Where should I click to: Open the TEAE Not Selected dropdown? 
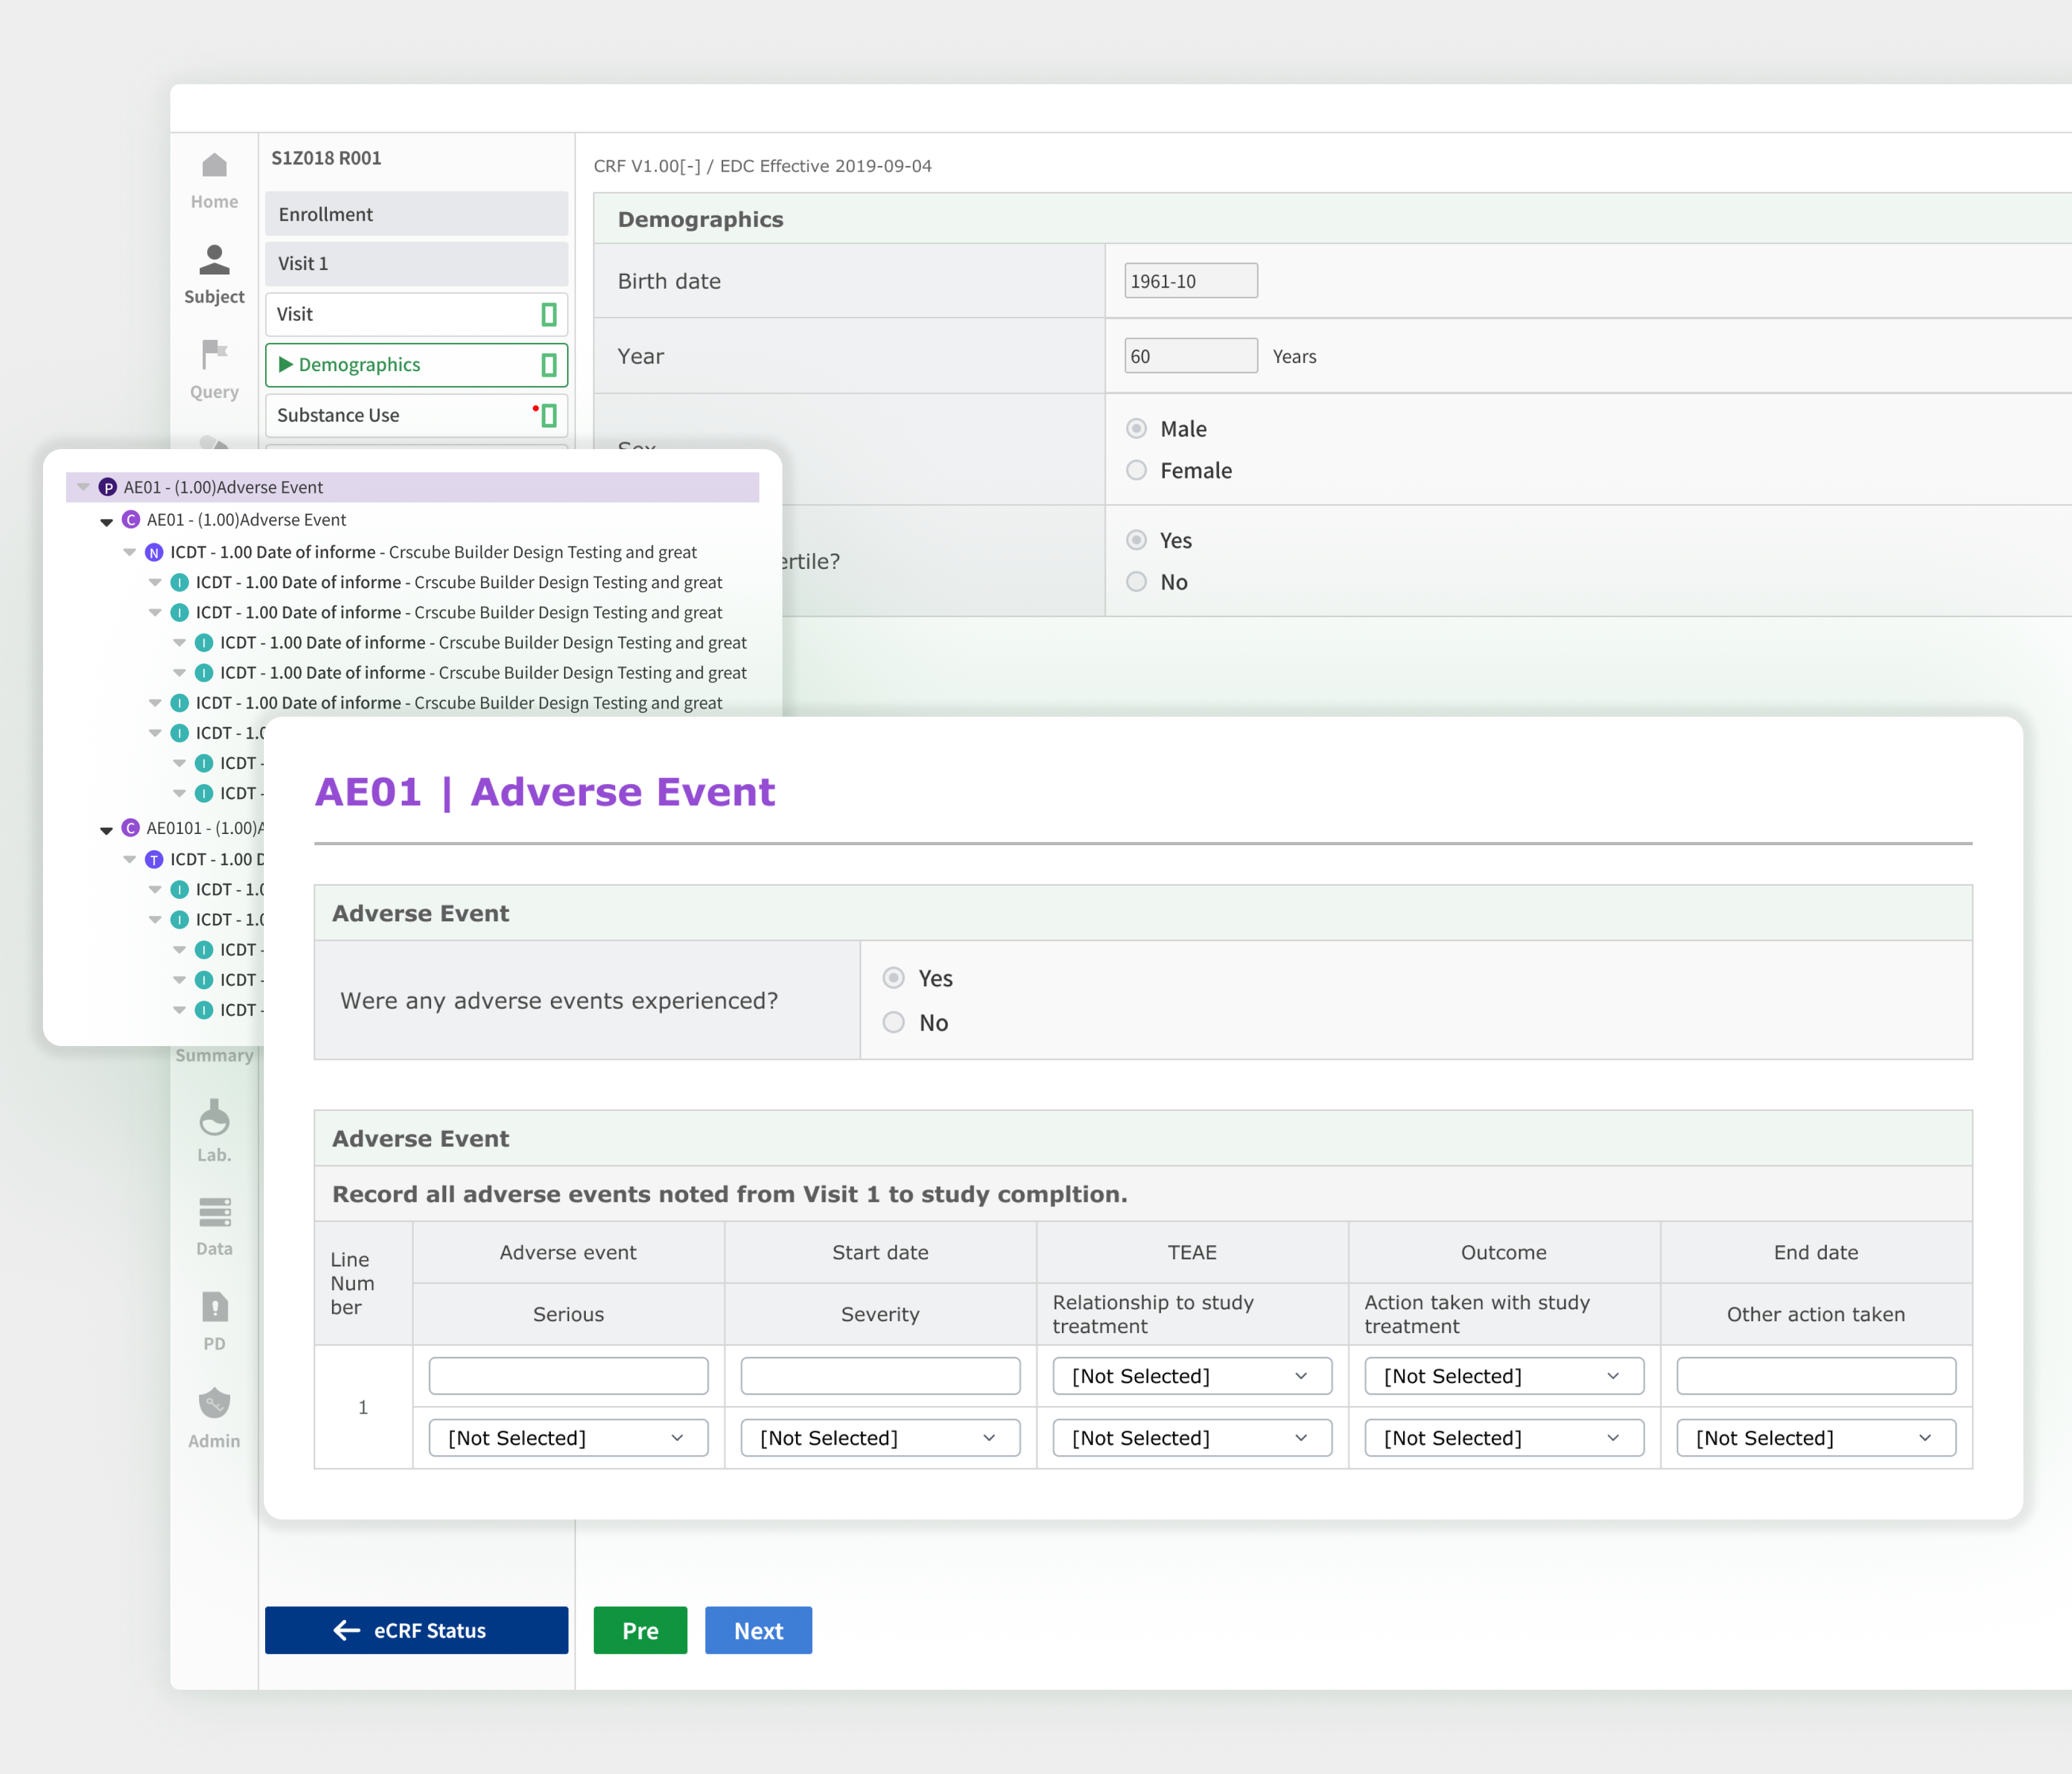tap(1191, 1376)
